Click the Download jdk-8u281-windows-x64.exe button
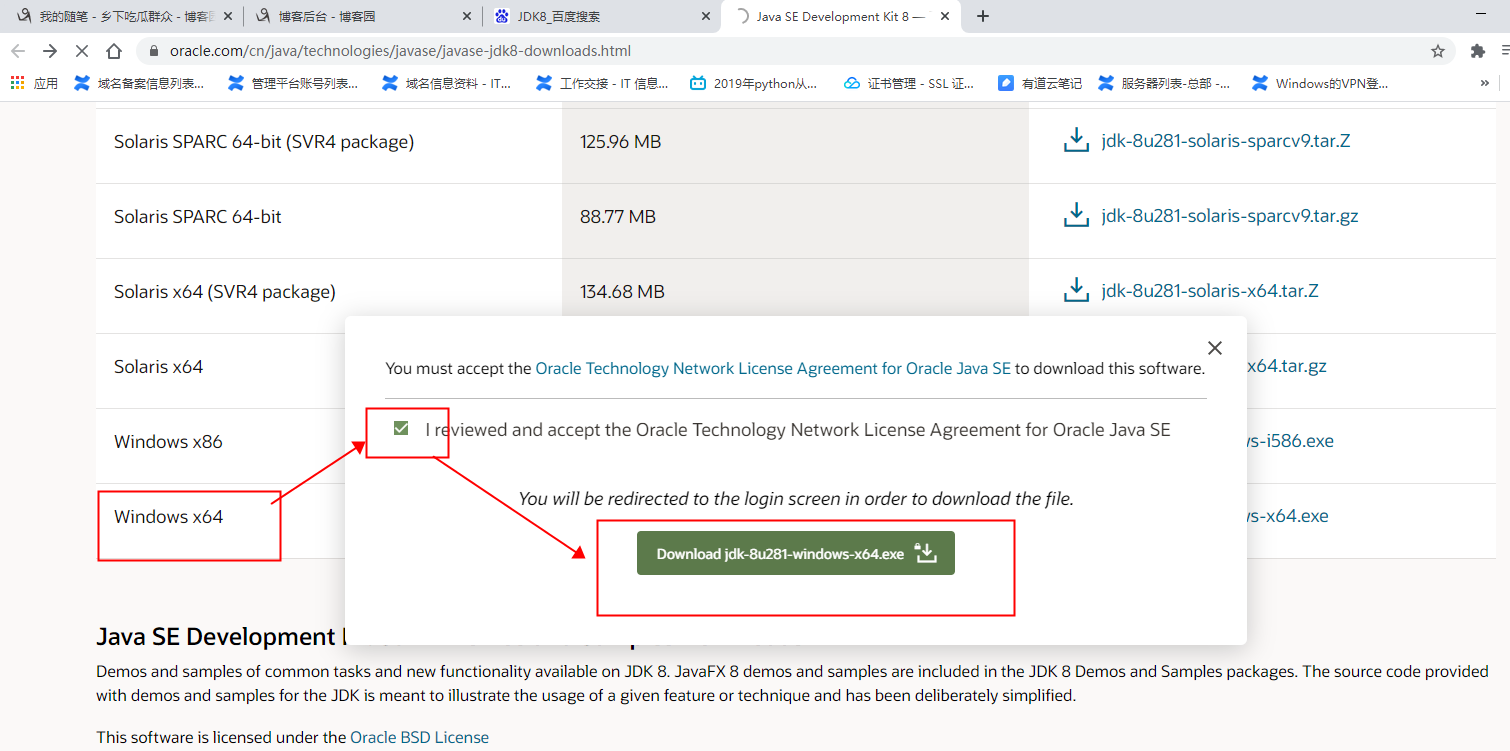The image size is (1510, 751). [x=796, y=553]
